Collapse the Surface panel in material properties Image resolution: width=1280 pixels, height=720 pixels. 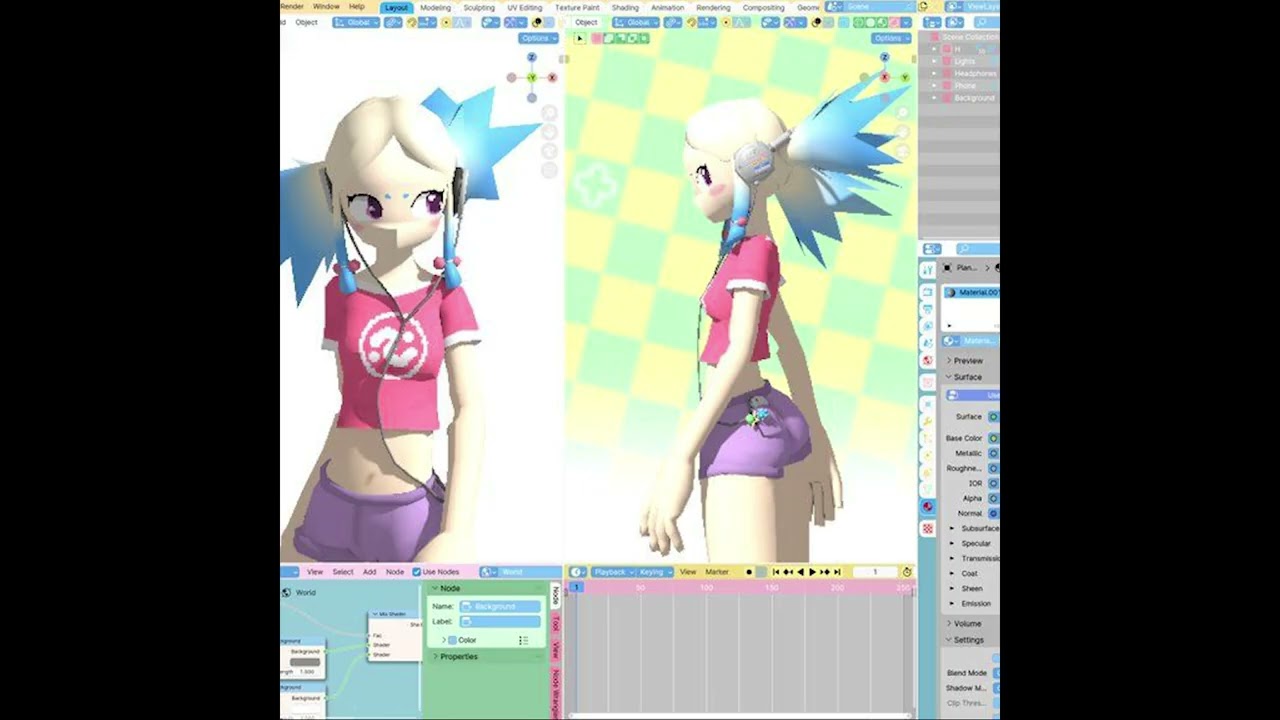point(968,377)
